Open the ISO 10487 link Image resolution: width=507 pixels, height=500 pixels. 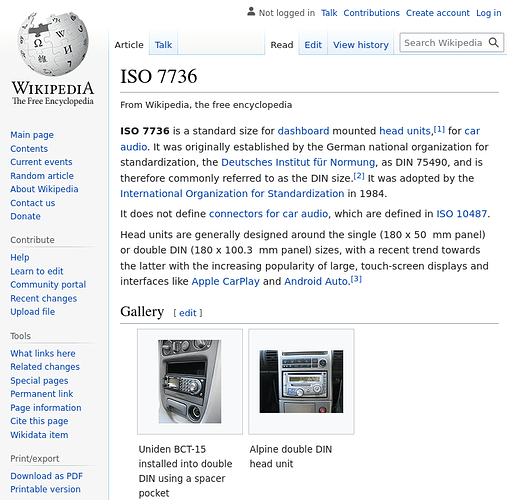click(x=462, y=214)
